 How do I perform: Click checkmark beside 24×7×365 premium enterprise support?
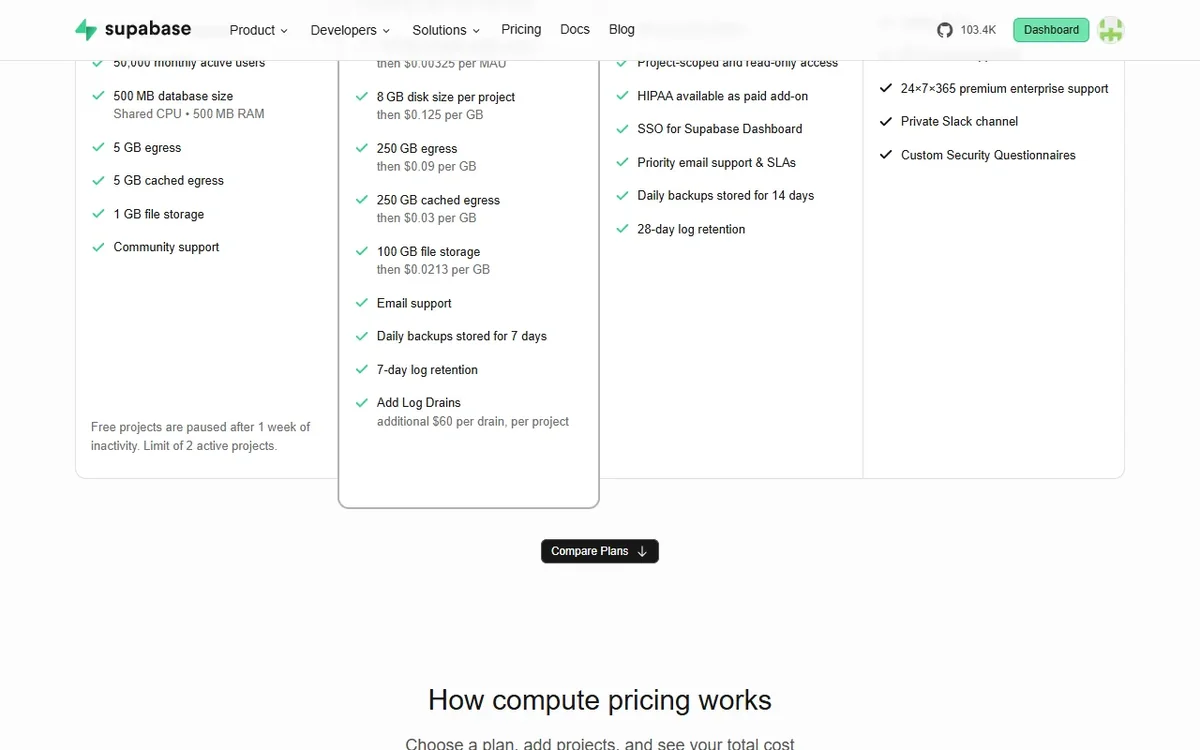click(885, 88)
